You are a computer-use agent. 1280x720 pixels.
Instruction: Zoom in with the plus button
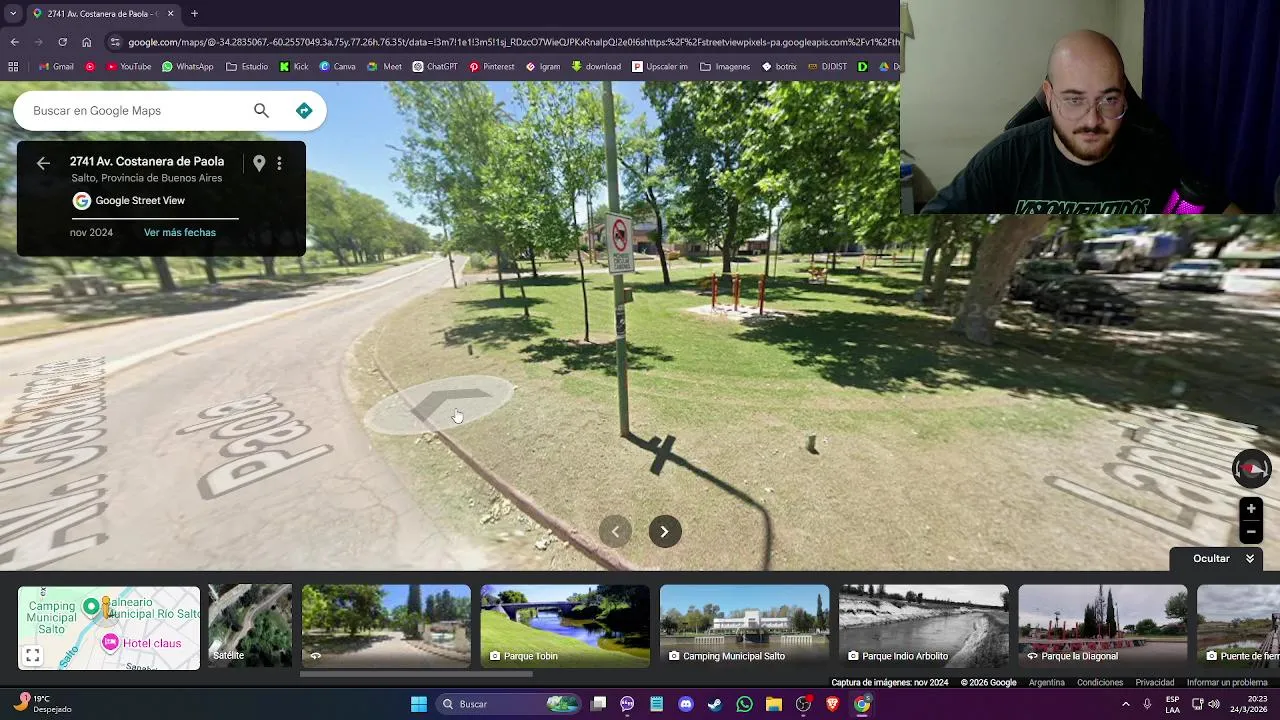click(x=1251, y=509)
